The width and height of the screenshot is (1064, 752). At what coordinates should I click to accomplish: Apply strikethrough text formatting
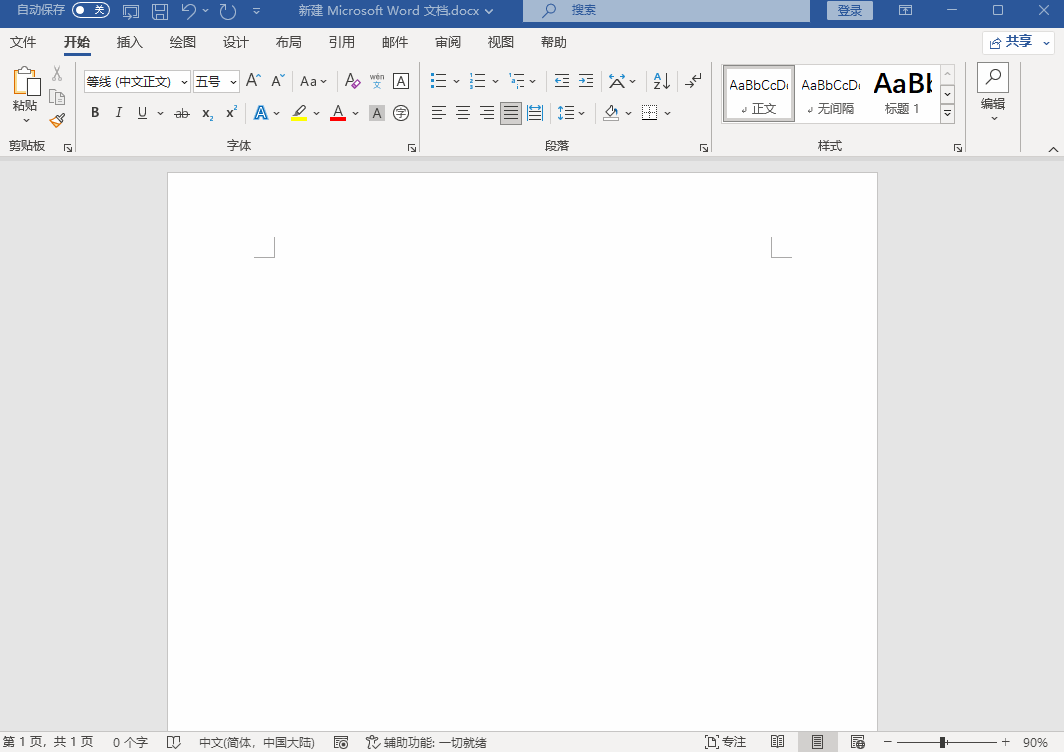coord(181,114)
